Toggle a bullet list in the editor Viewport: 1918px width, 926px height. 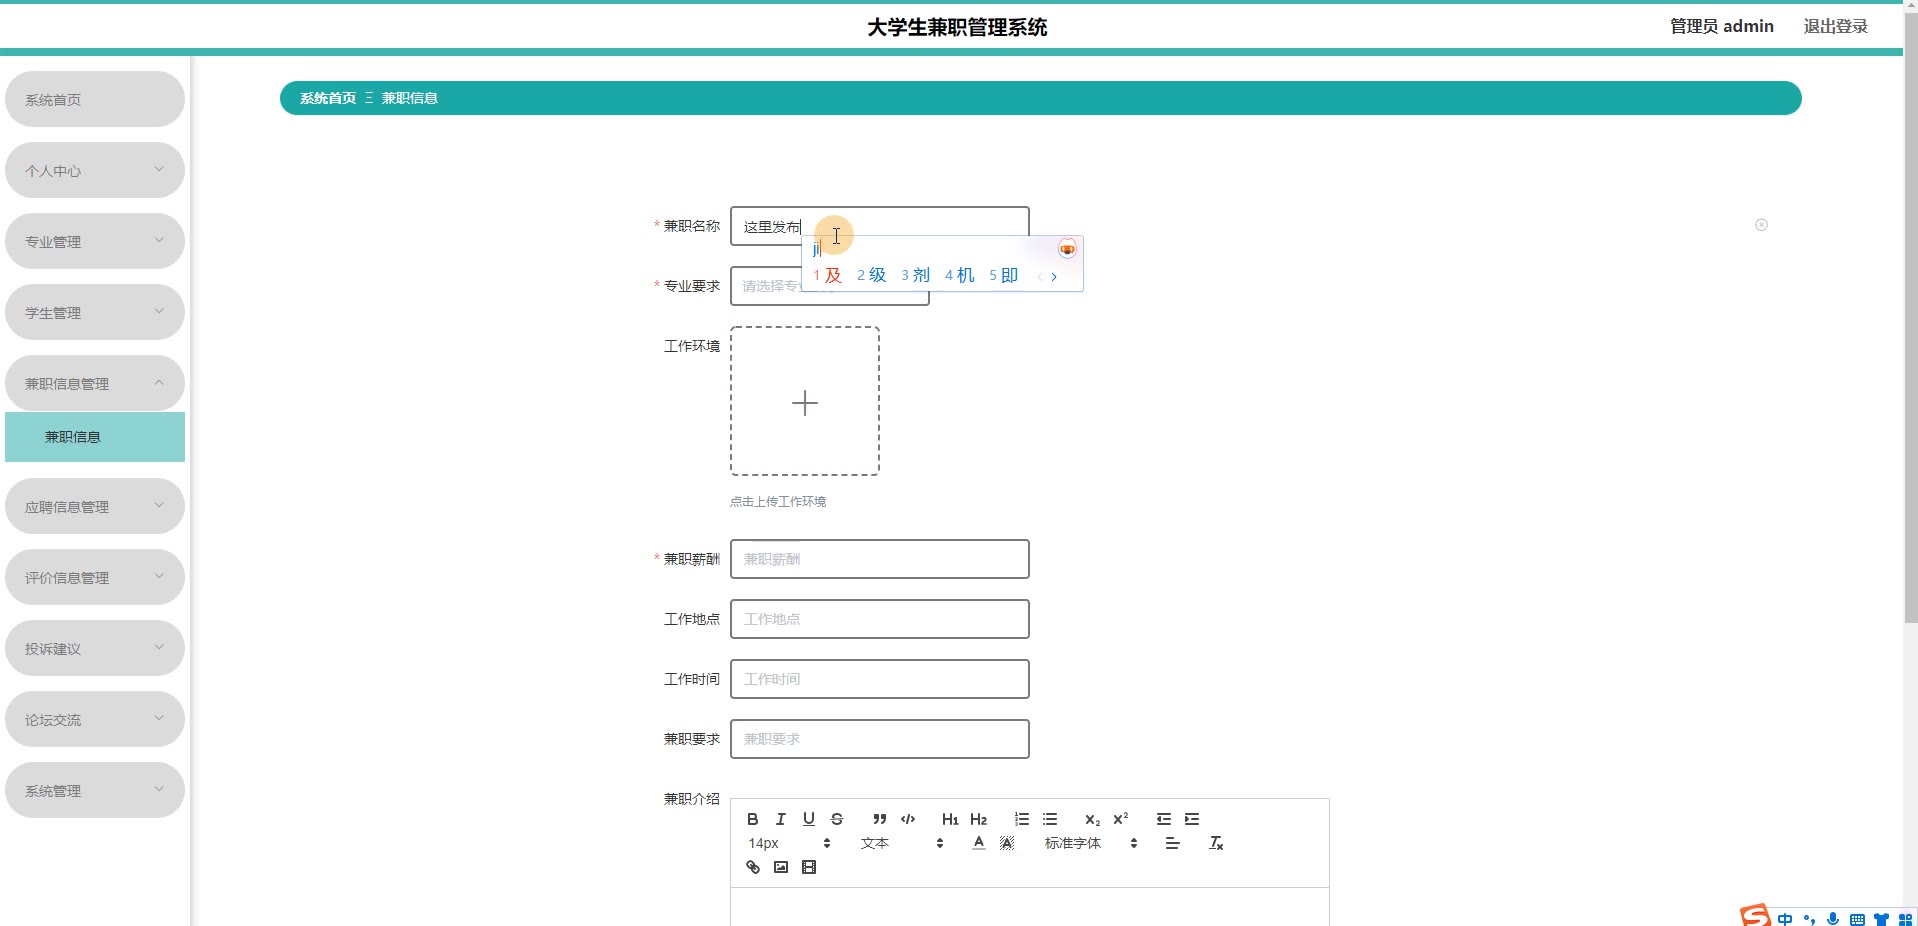(1050, 819)
